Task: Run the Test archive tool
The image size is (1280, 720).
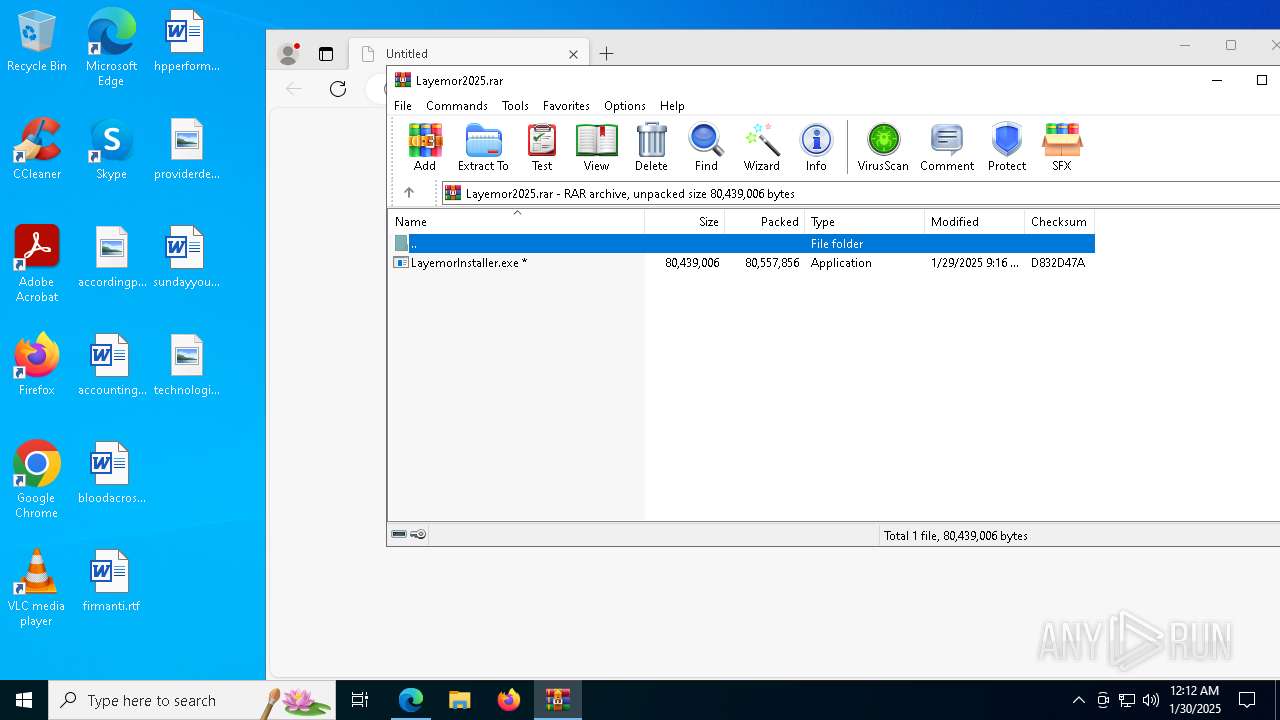Action: [541, 147]
